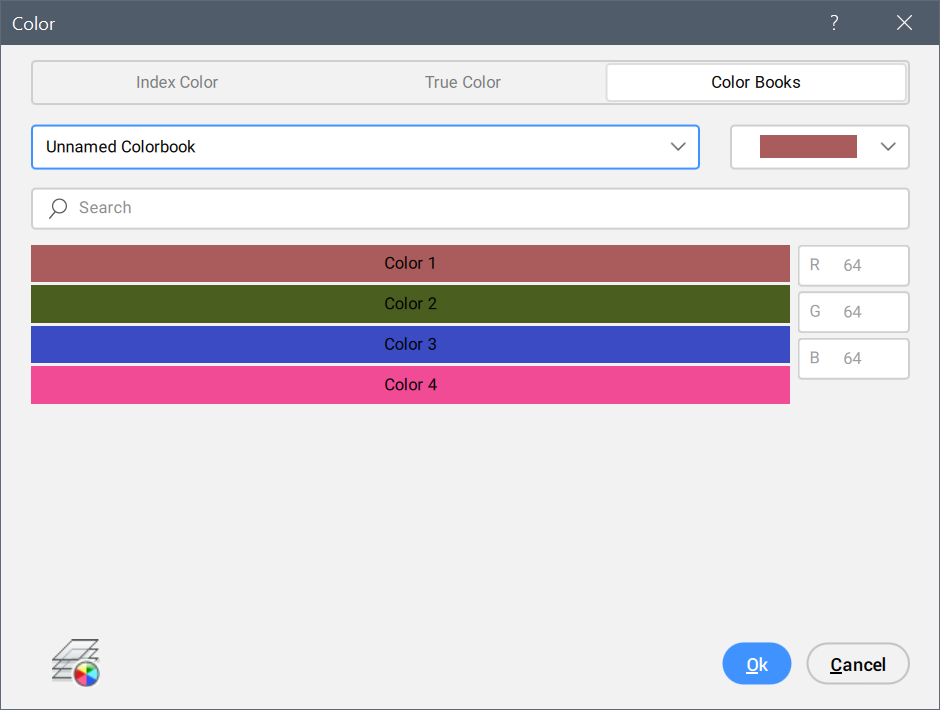The width and height of the screenshot is (940, 710).
Task: Click the layers color wheel icon
Action: pyautogui.click(x=76, y=662)
